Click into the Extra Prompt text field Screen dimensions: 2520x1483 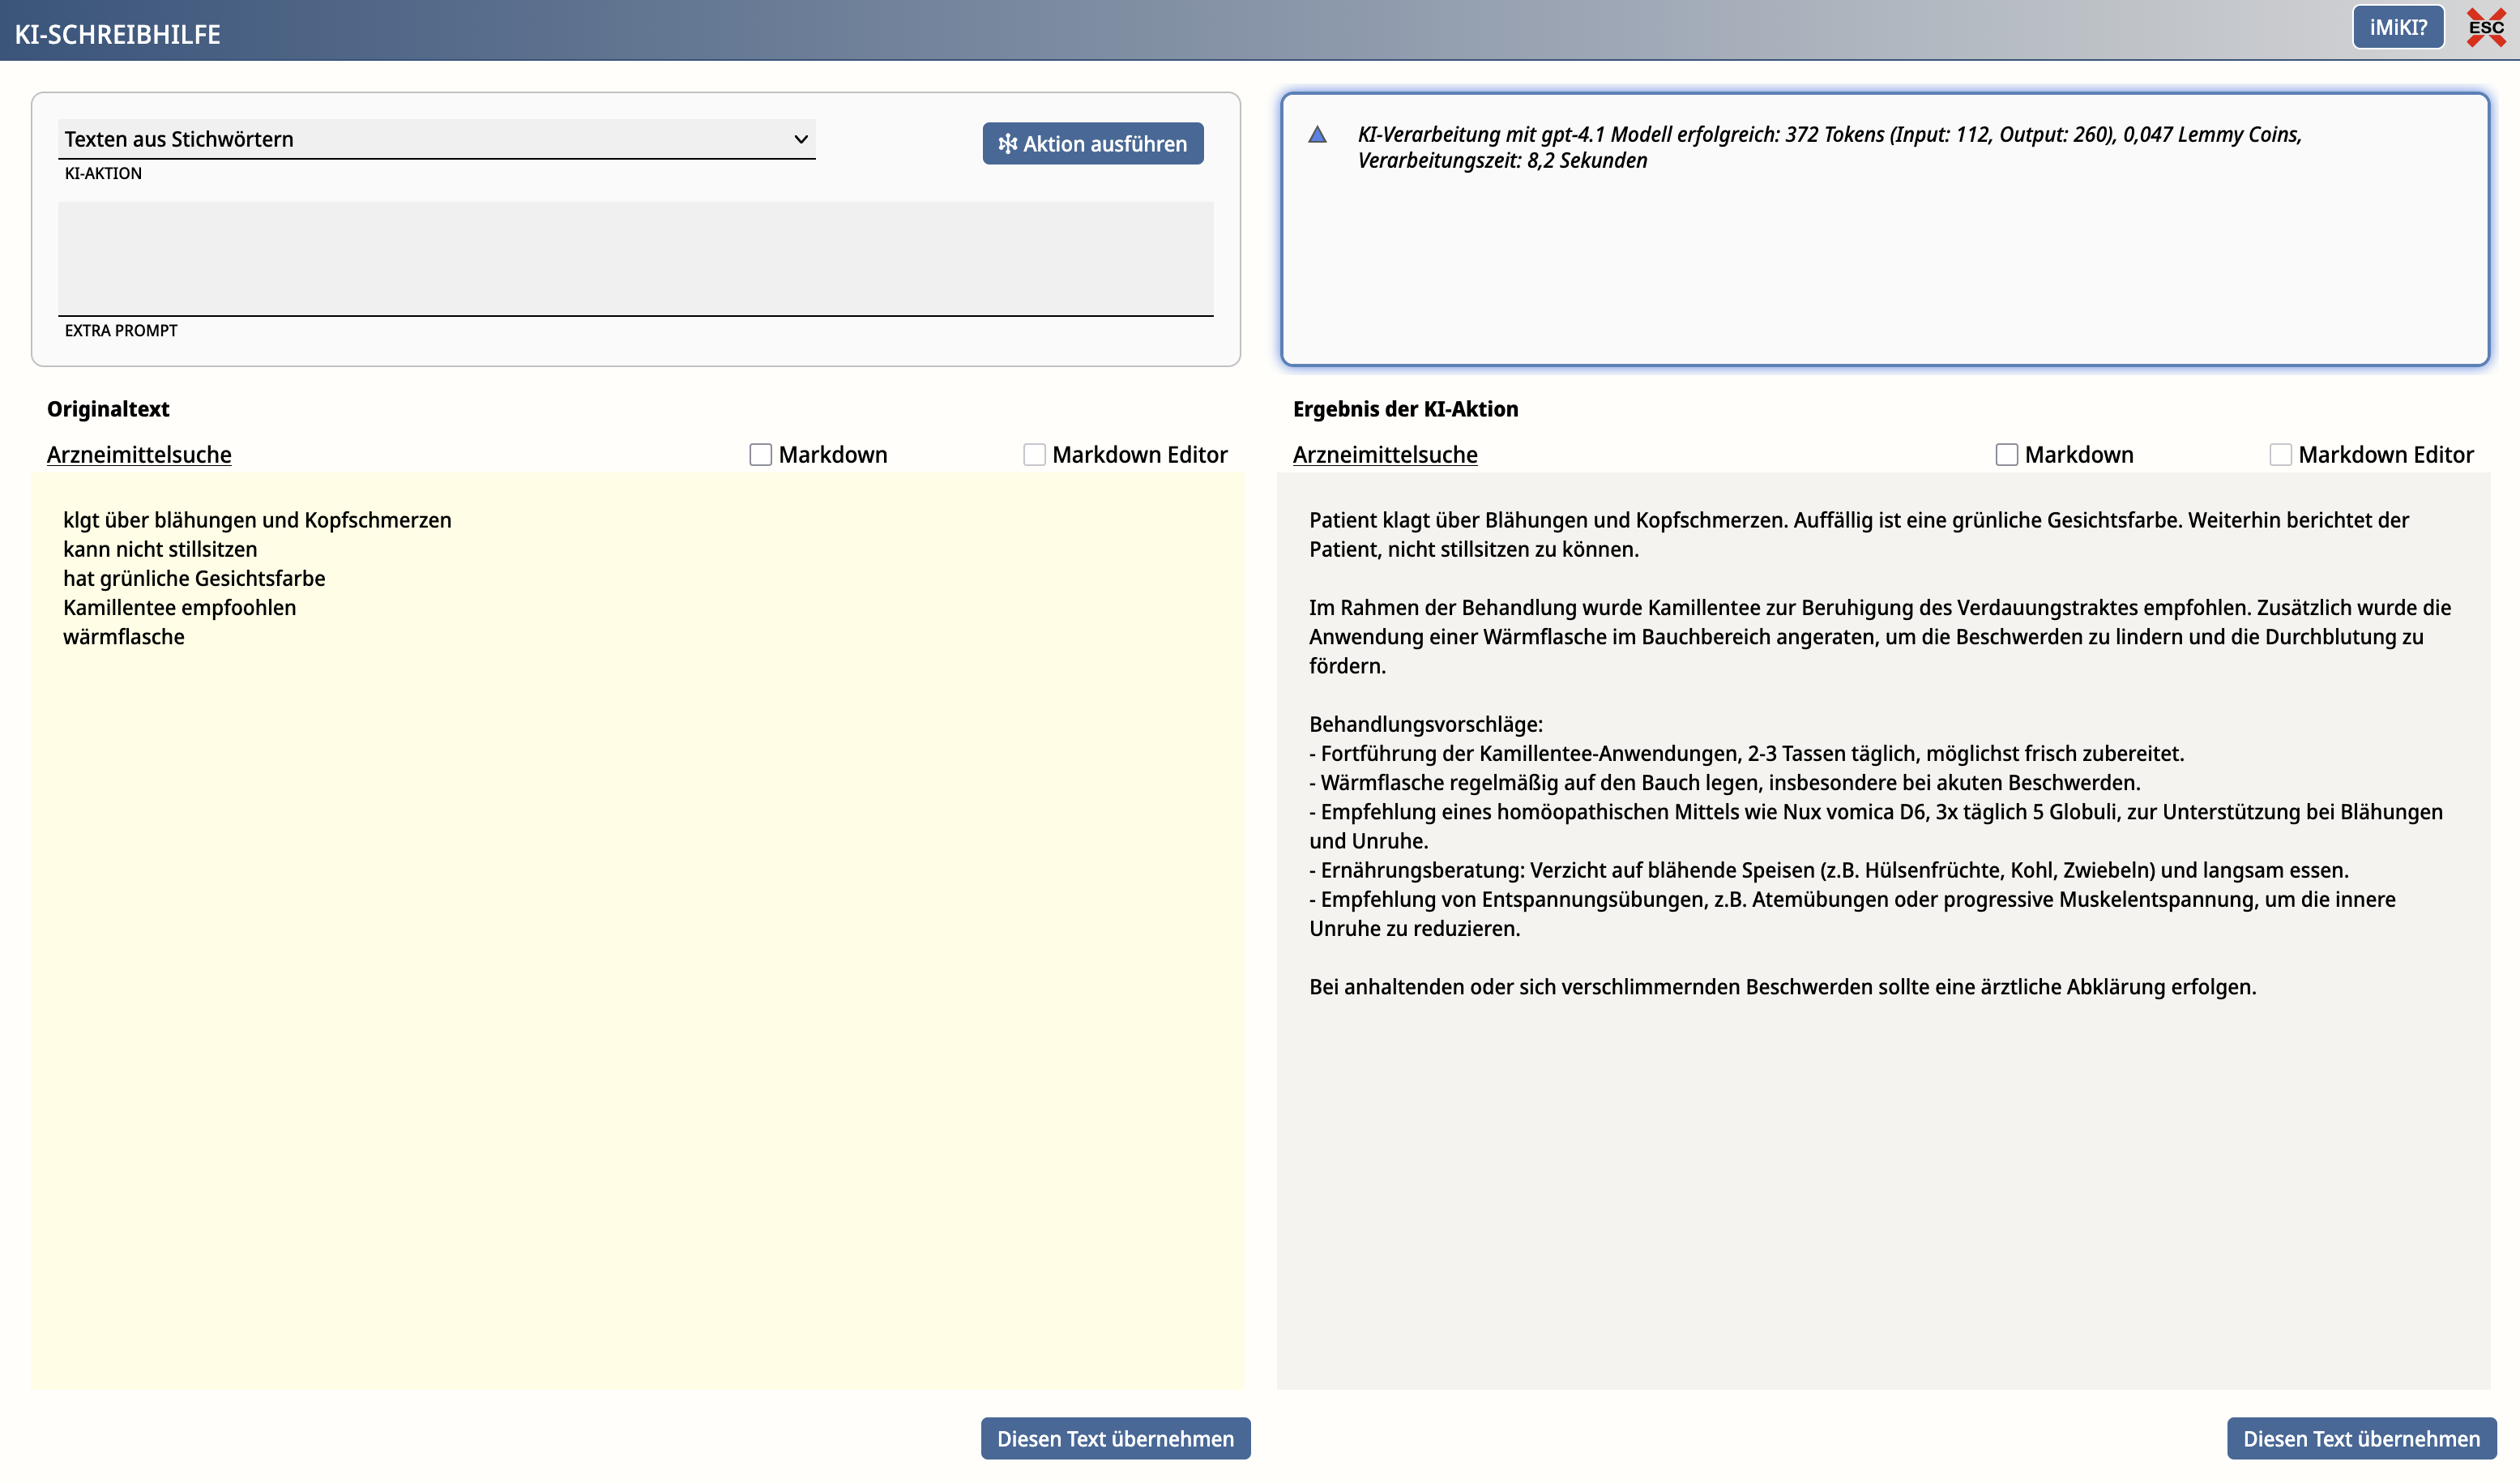coord(635,258)
